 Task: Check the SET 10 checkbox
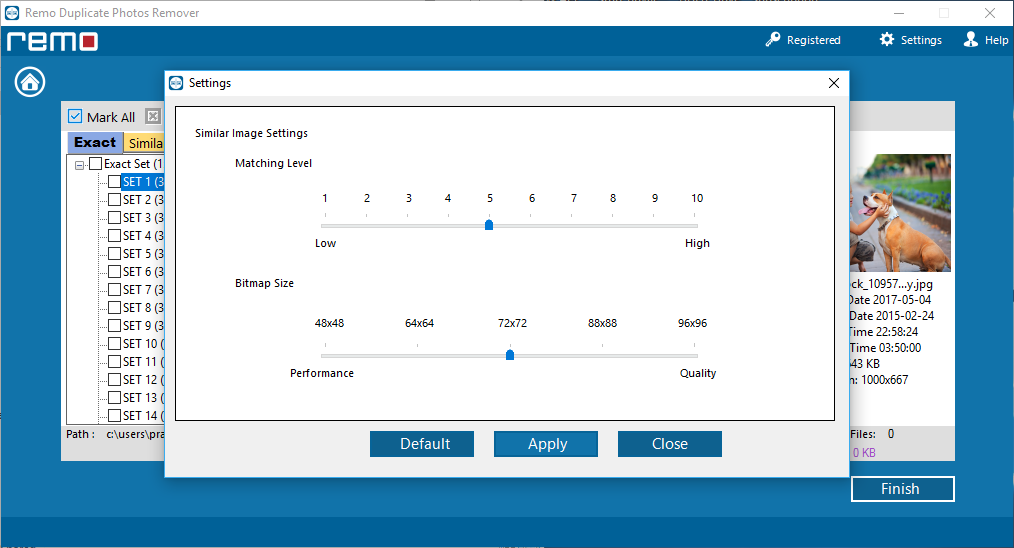pyautogui.click(x=114, y=344)
